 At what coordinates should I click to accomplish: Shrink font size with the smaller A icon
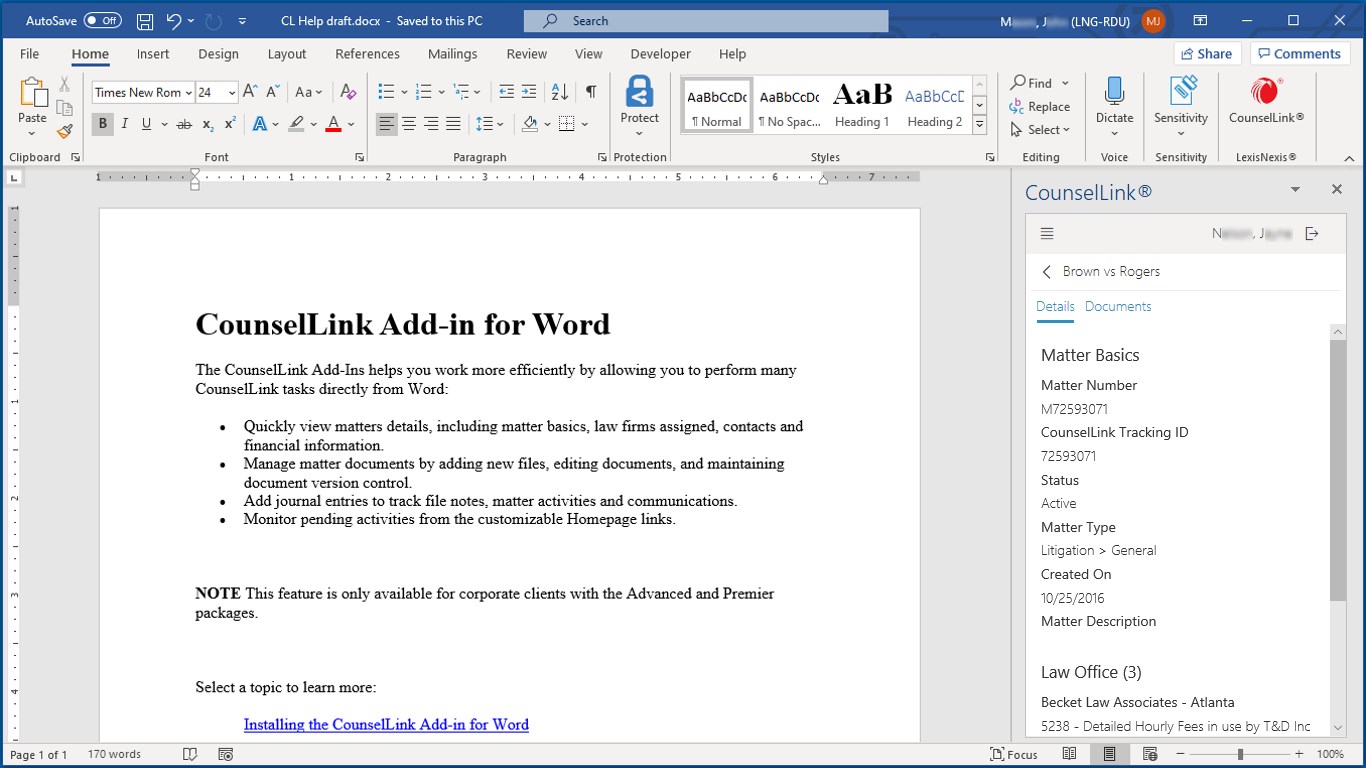tap(273, 92)
